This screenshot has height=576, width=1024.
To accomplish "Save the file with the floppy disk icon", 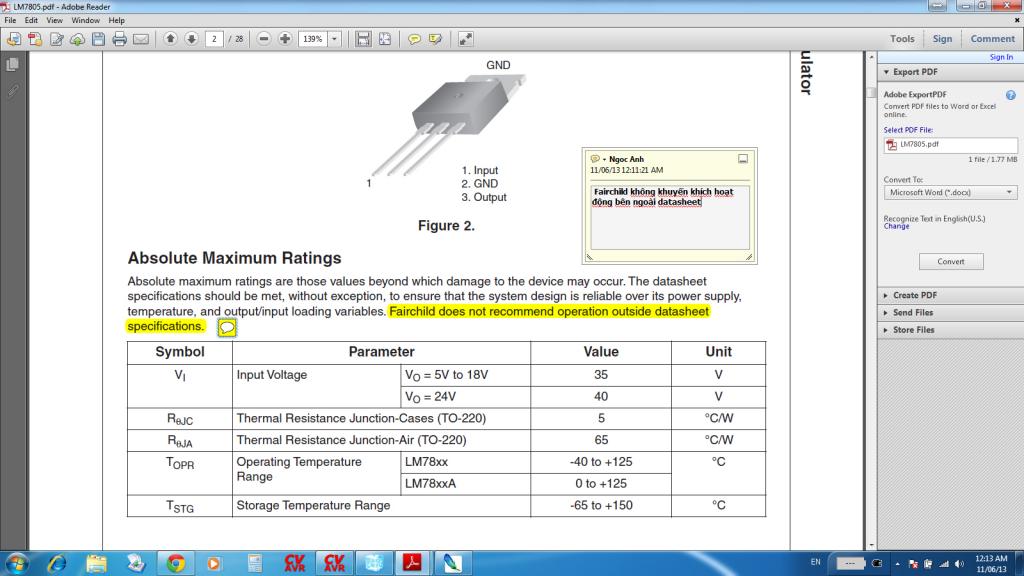I will click(x=99, y=39).
